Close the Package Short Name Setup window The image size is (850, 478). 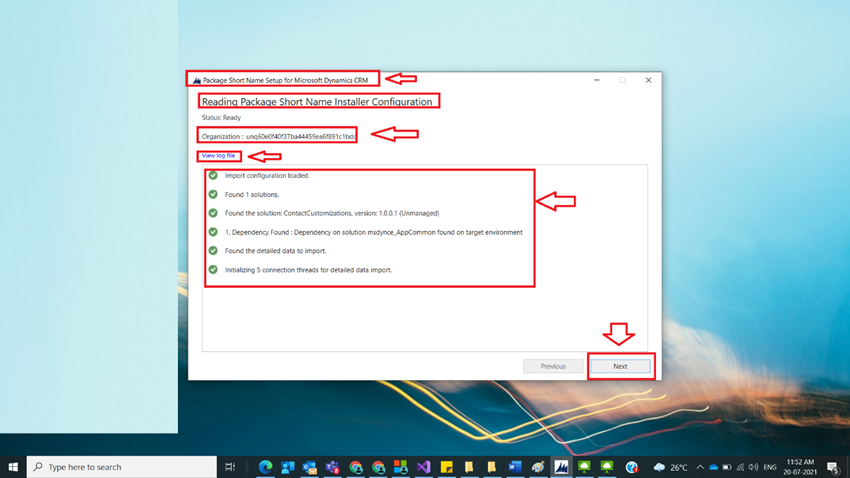(648, 80)
